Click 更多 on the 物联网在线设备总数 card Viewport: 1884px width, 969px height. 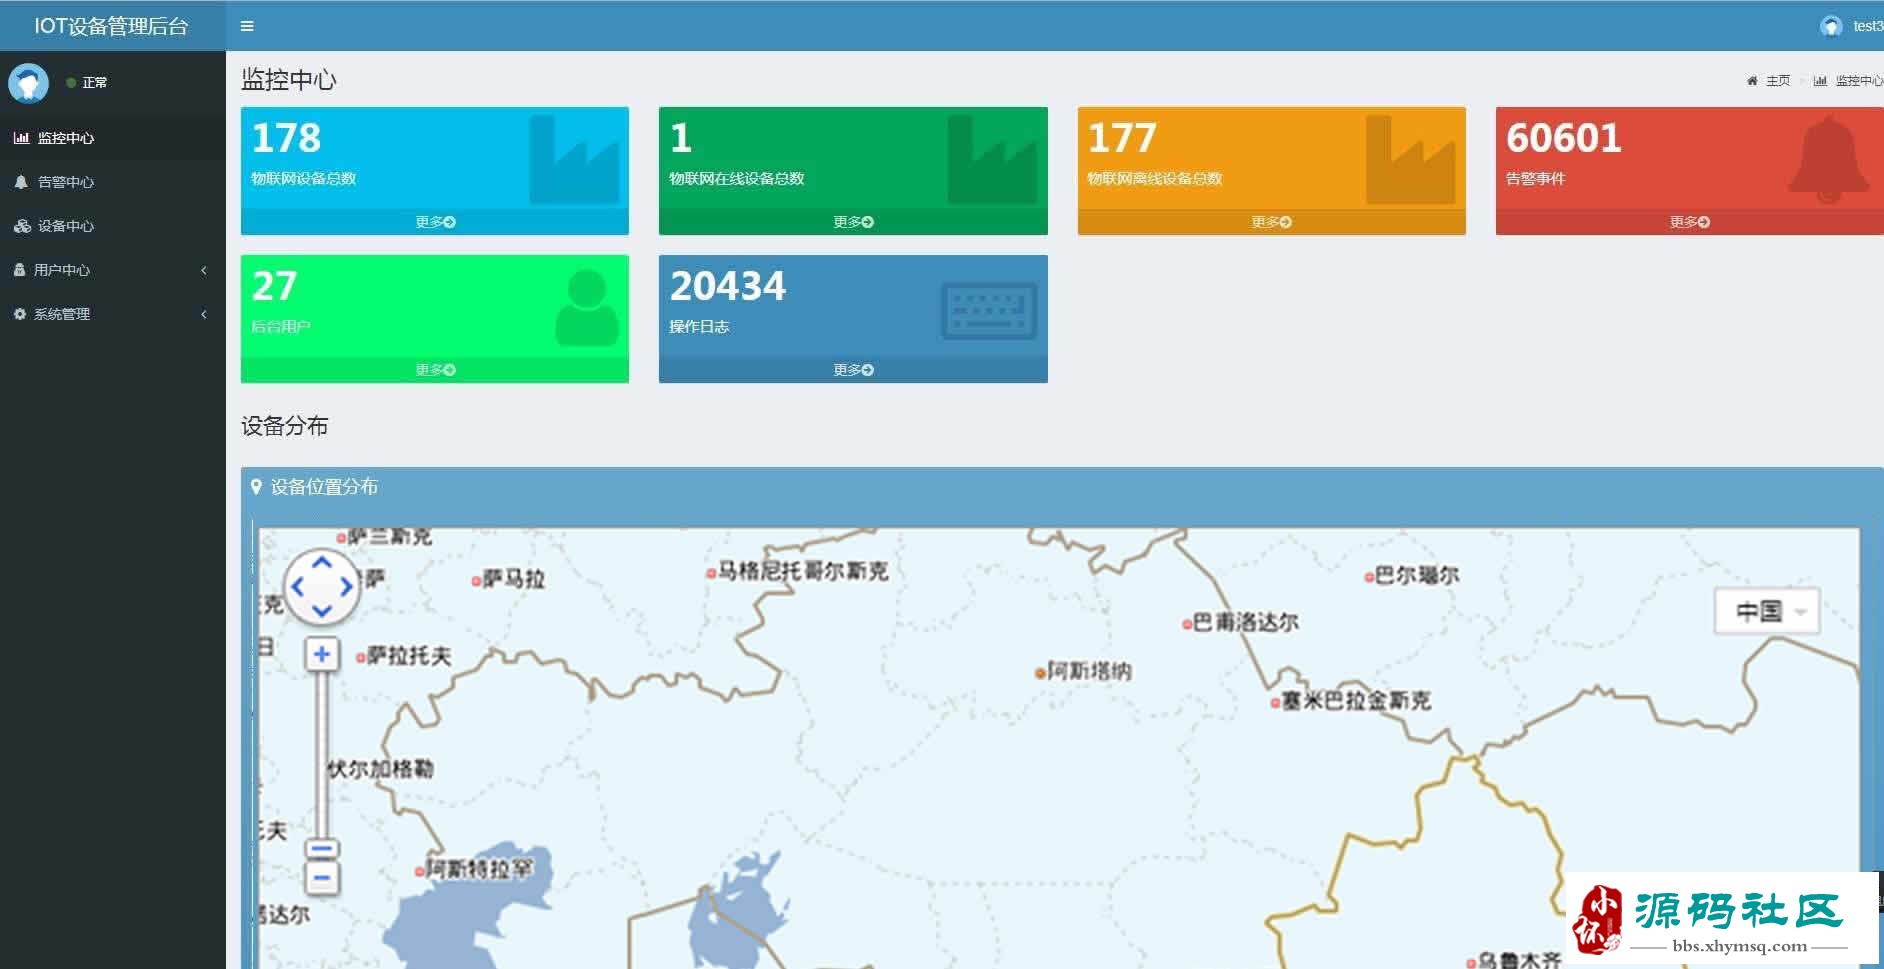pos(853,222)
